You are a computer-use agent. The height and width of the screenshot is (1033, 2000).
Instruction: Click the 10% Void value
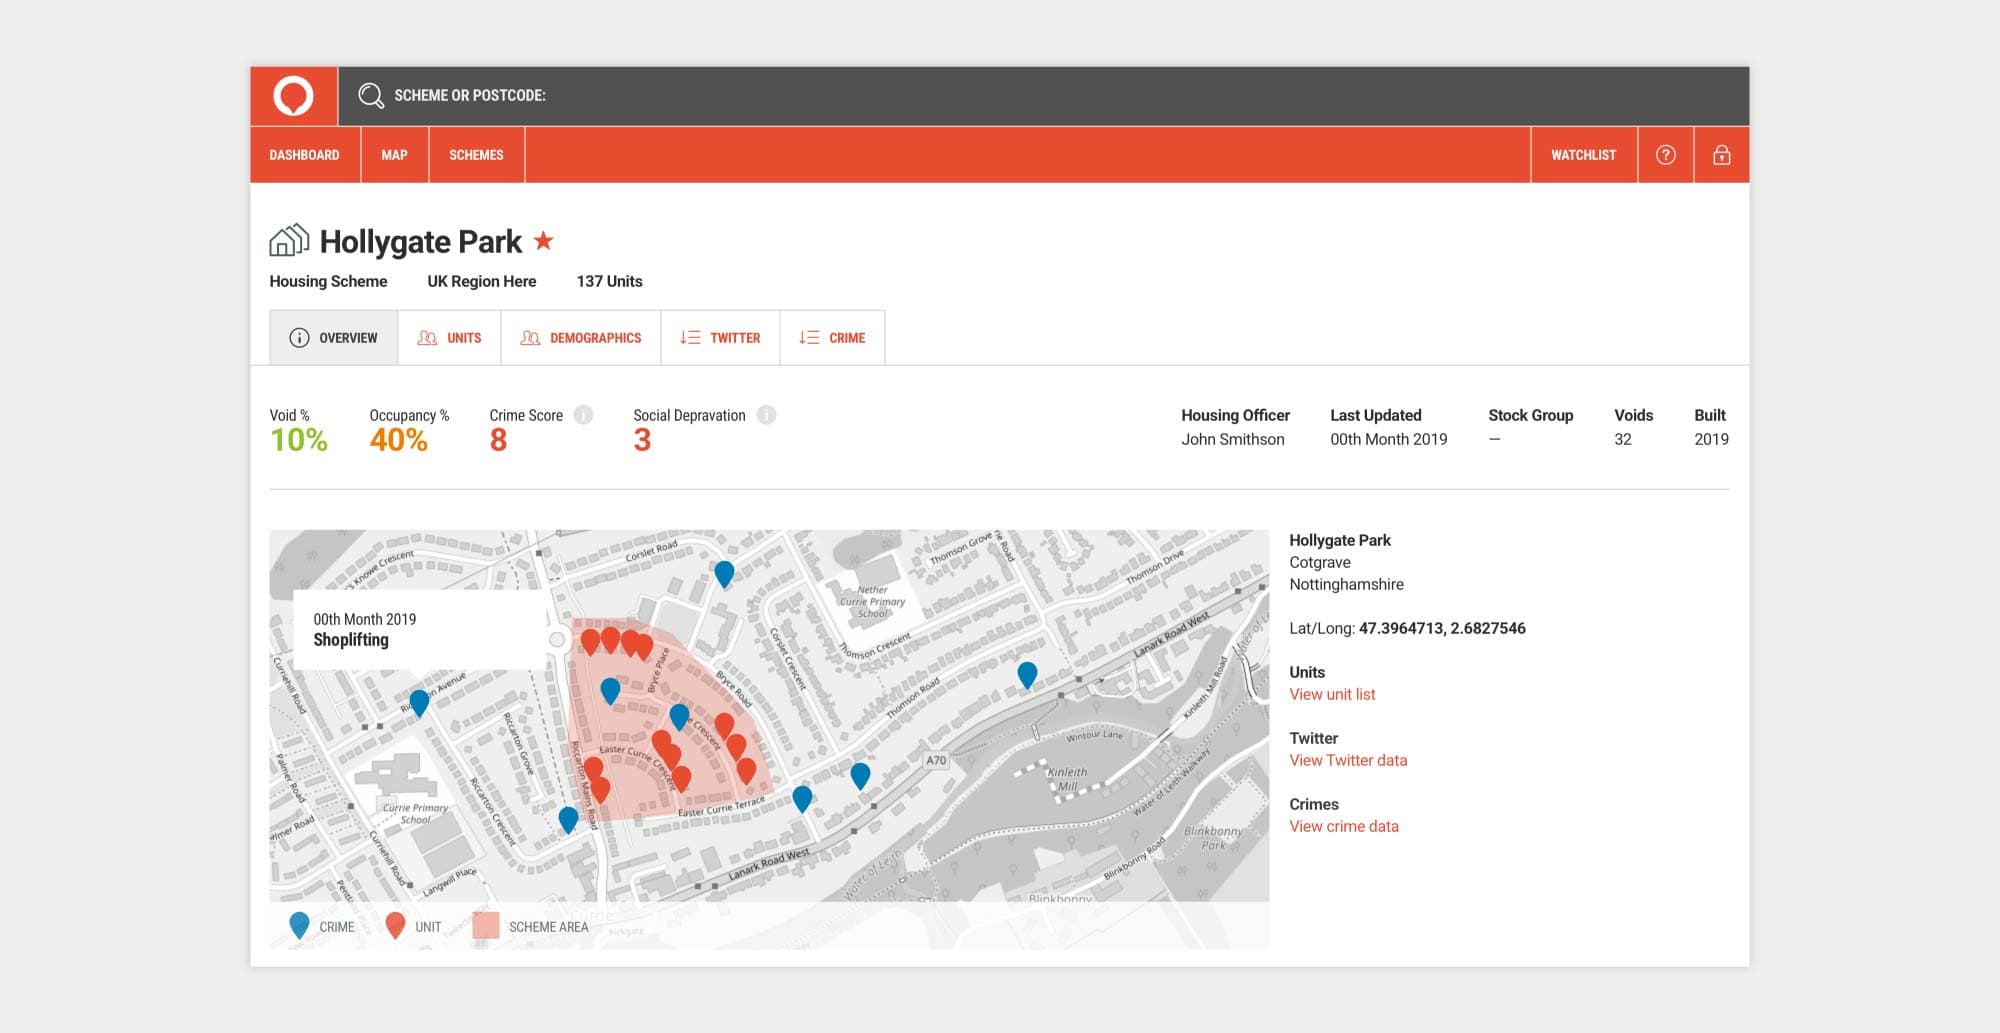299,440
